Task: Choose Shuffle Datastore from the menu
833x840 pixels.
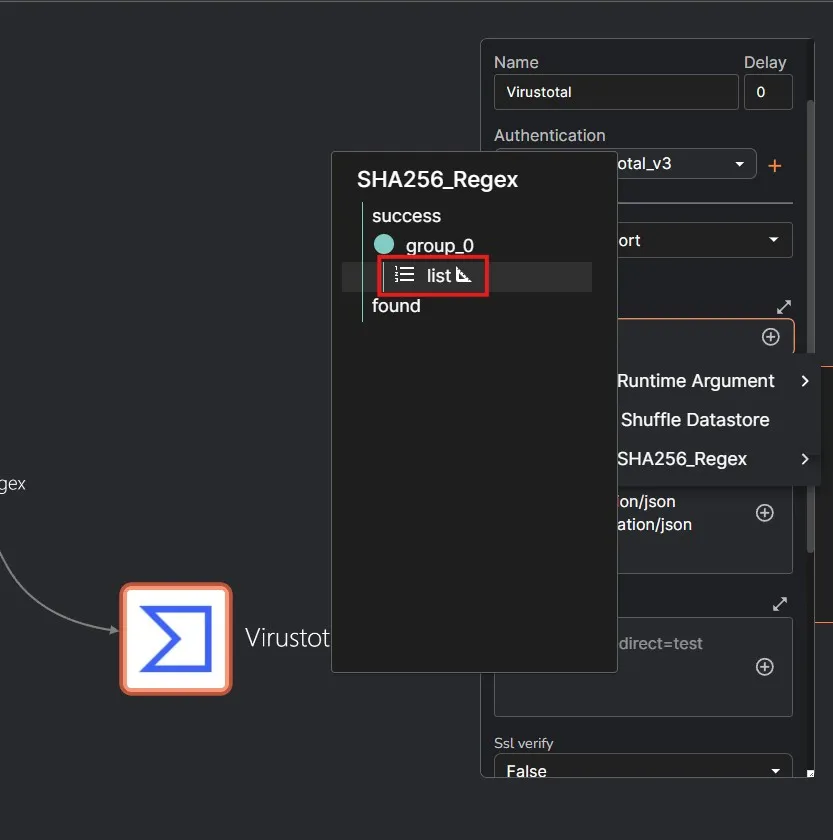Action: coord(695,420)
